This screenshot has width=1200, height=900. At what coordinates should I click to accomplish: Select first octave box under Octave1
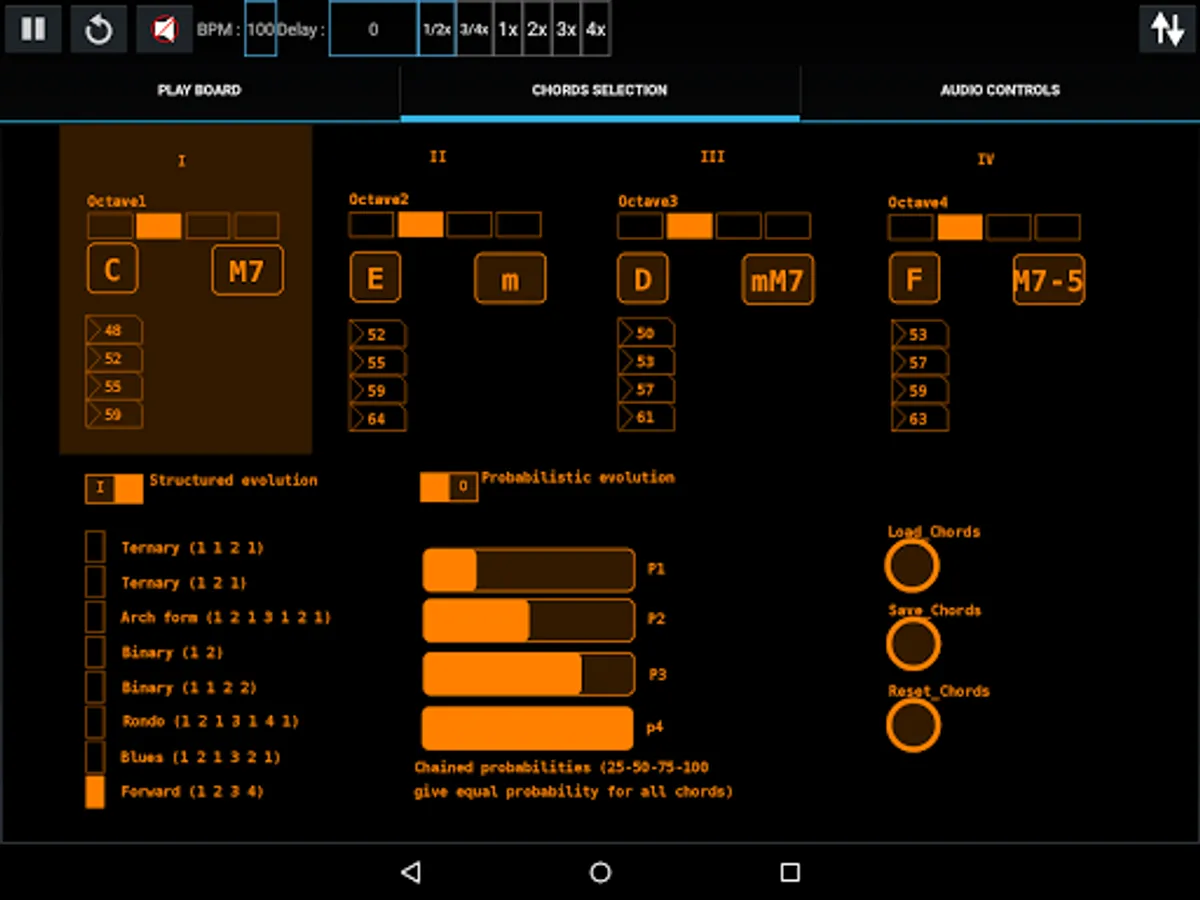point(110,226)
